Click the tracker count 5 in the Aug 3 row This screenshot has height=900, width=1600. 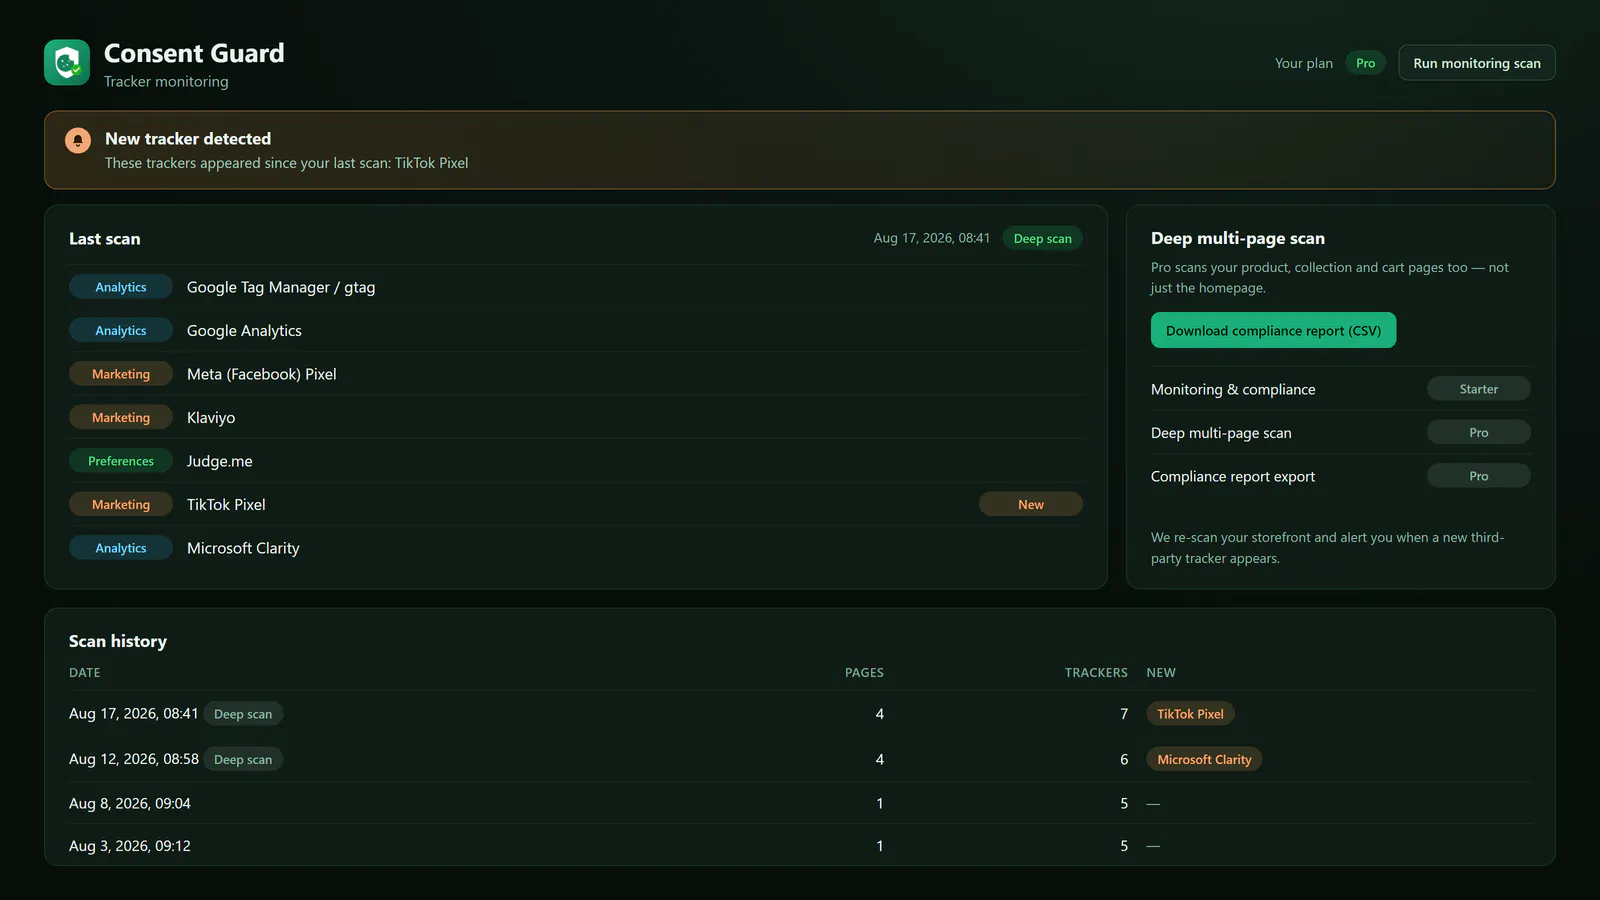pos(1124,846)
